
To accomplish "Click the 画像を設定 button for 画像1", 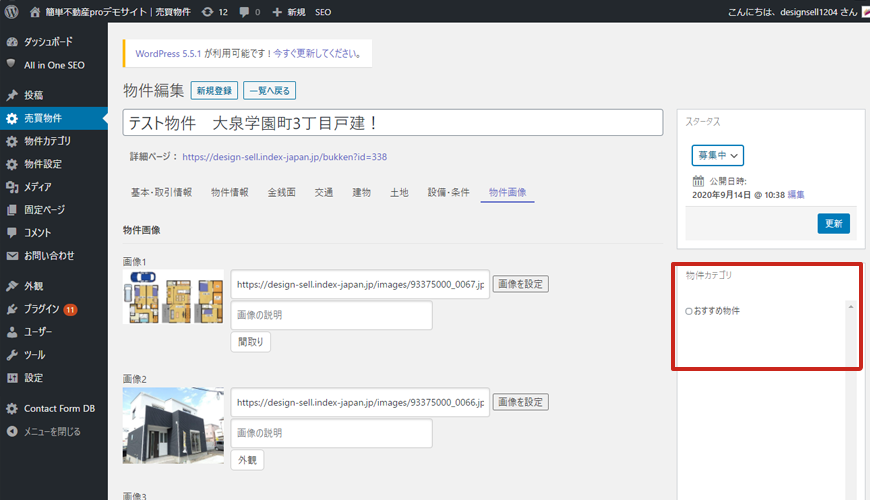I will tap(520, 284).
